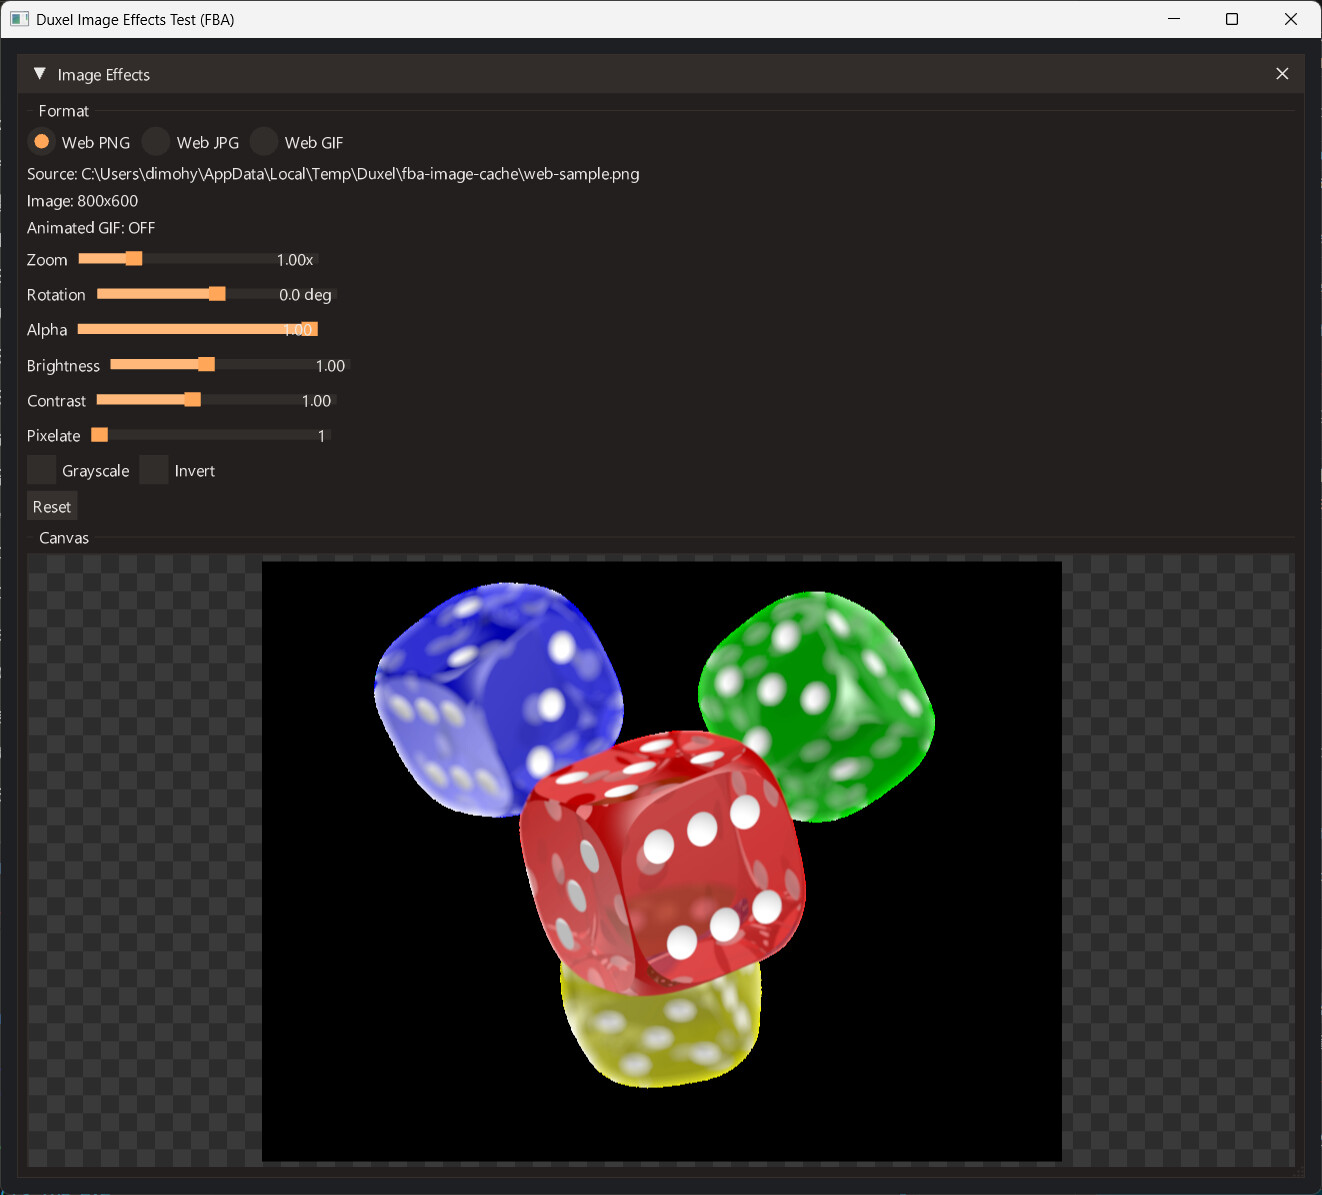The image size is (1322, 1195).
Task: Click the Brightness slider
Action: [x=230, y=365]
